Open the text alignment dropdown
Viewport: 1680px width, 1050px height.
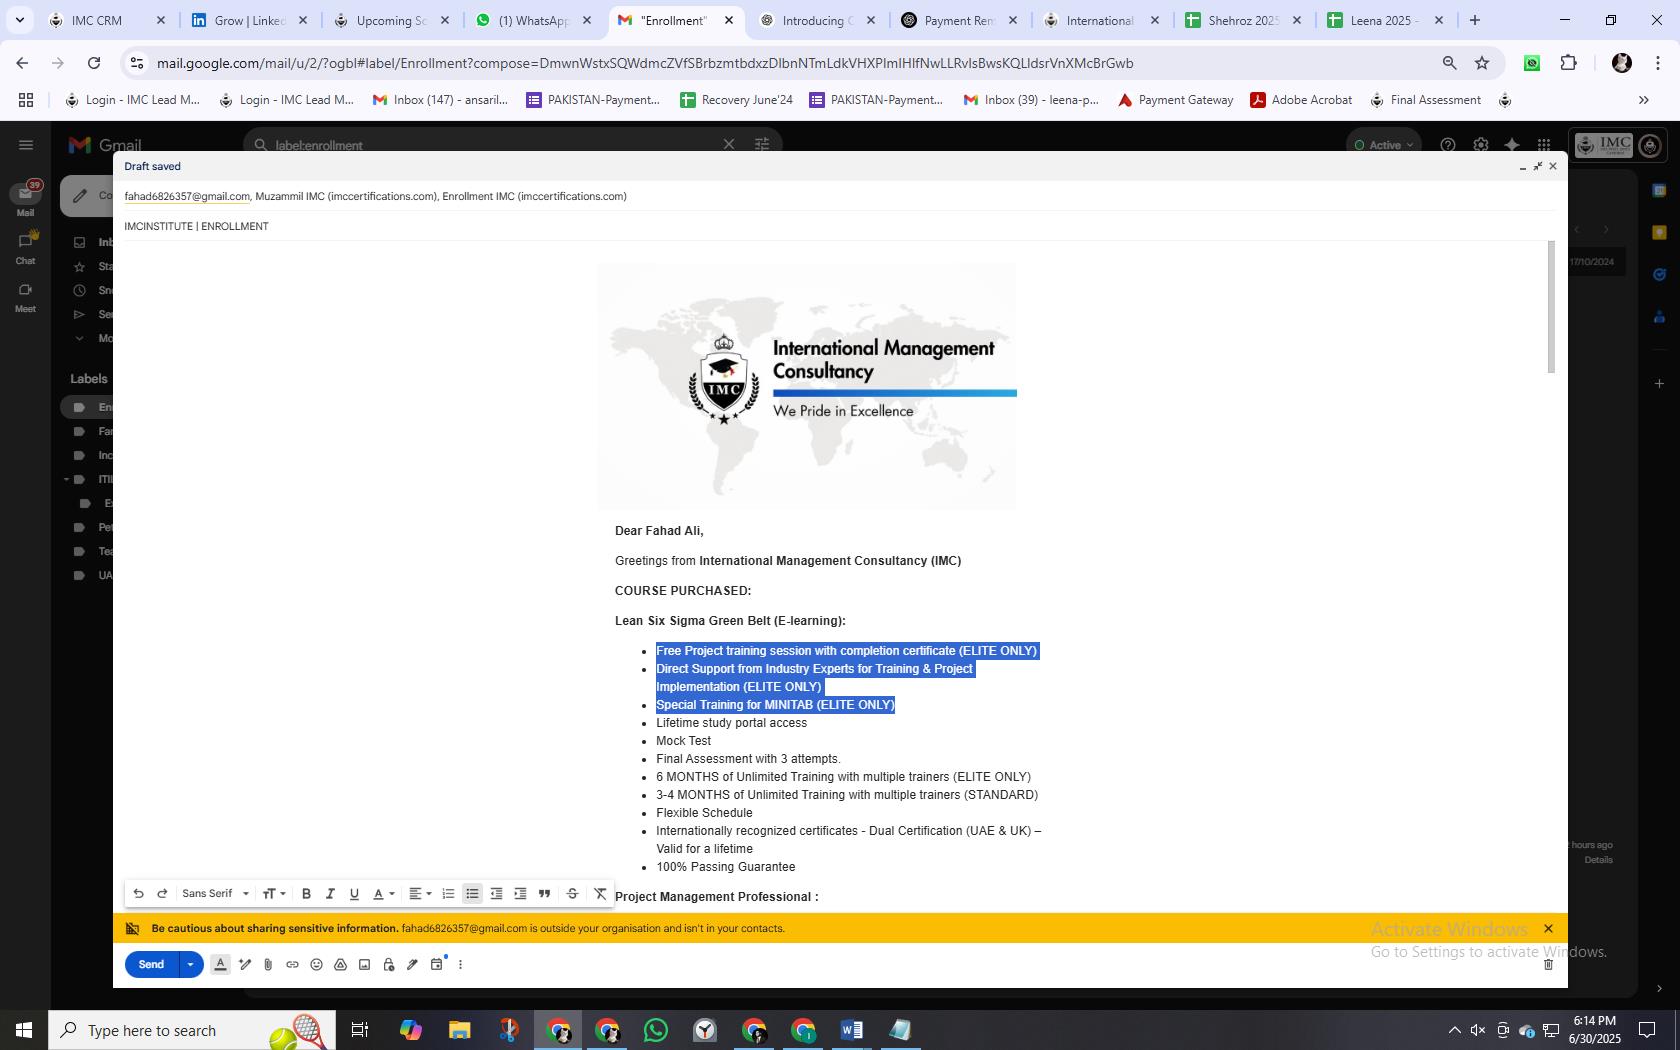pyautogui.click(x=420, y=894)
